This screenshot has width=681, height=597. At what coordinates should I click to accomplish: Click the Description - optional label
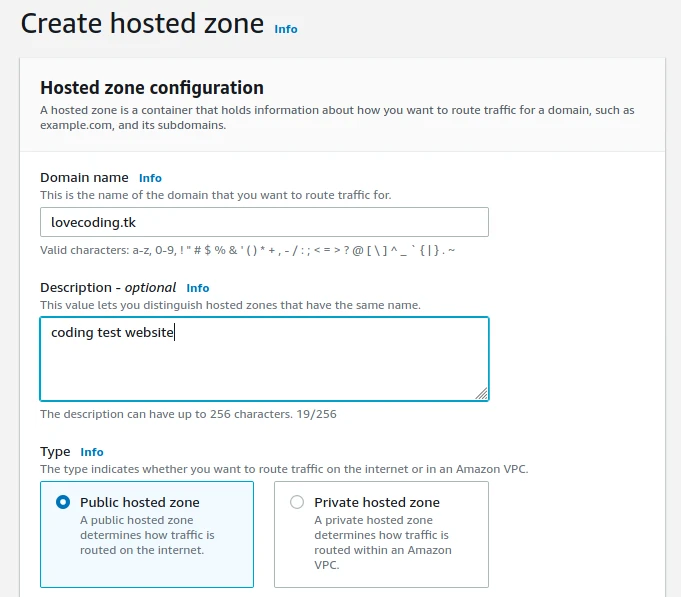(x=108, y=288)
